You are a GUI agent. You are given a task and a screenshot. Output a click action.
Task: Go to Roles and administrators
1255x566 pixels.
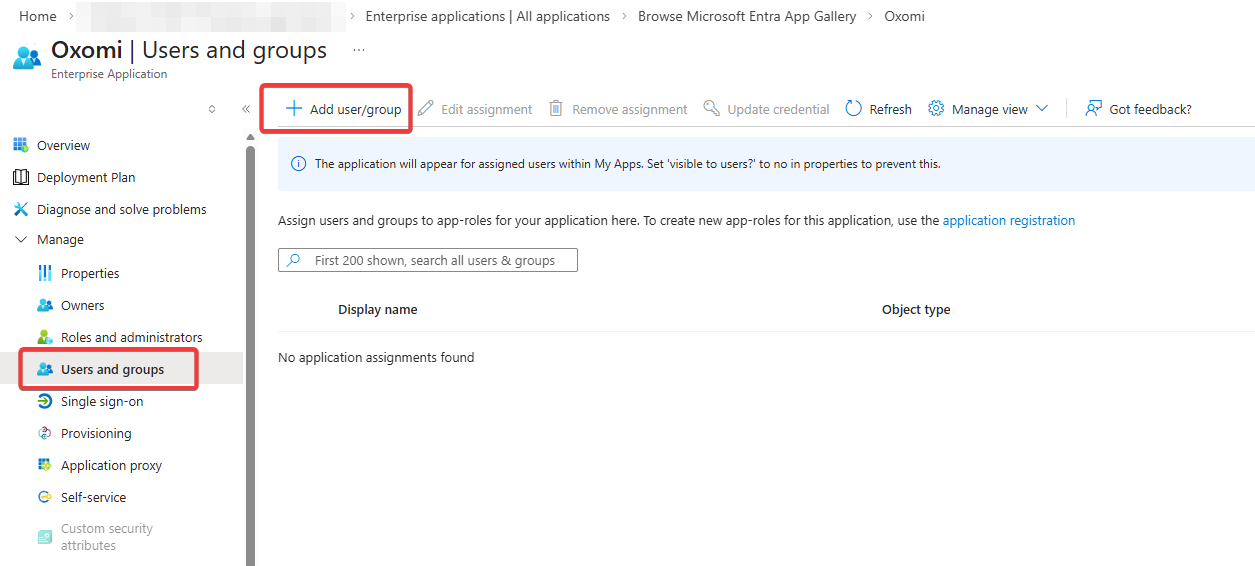[131, 337]
